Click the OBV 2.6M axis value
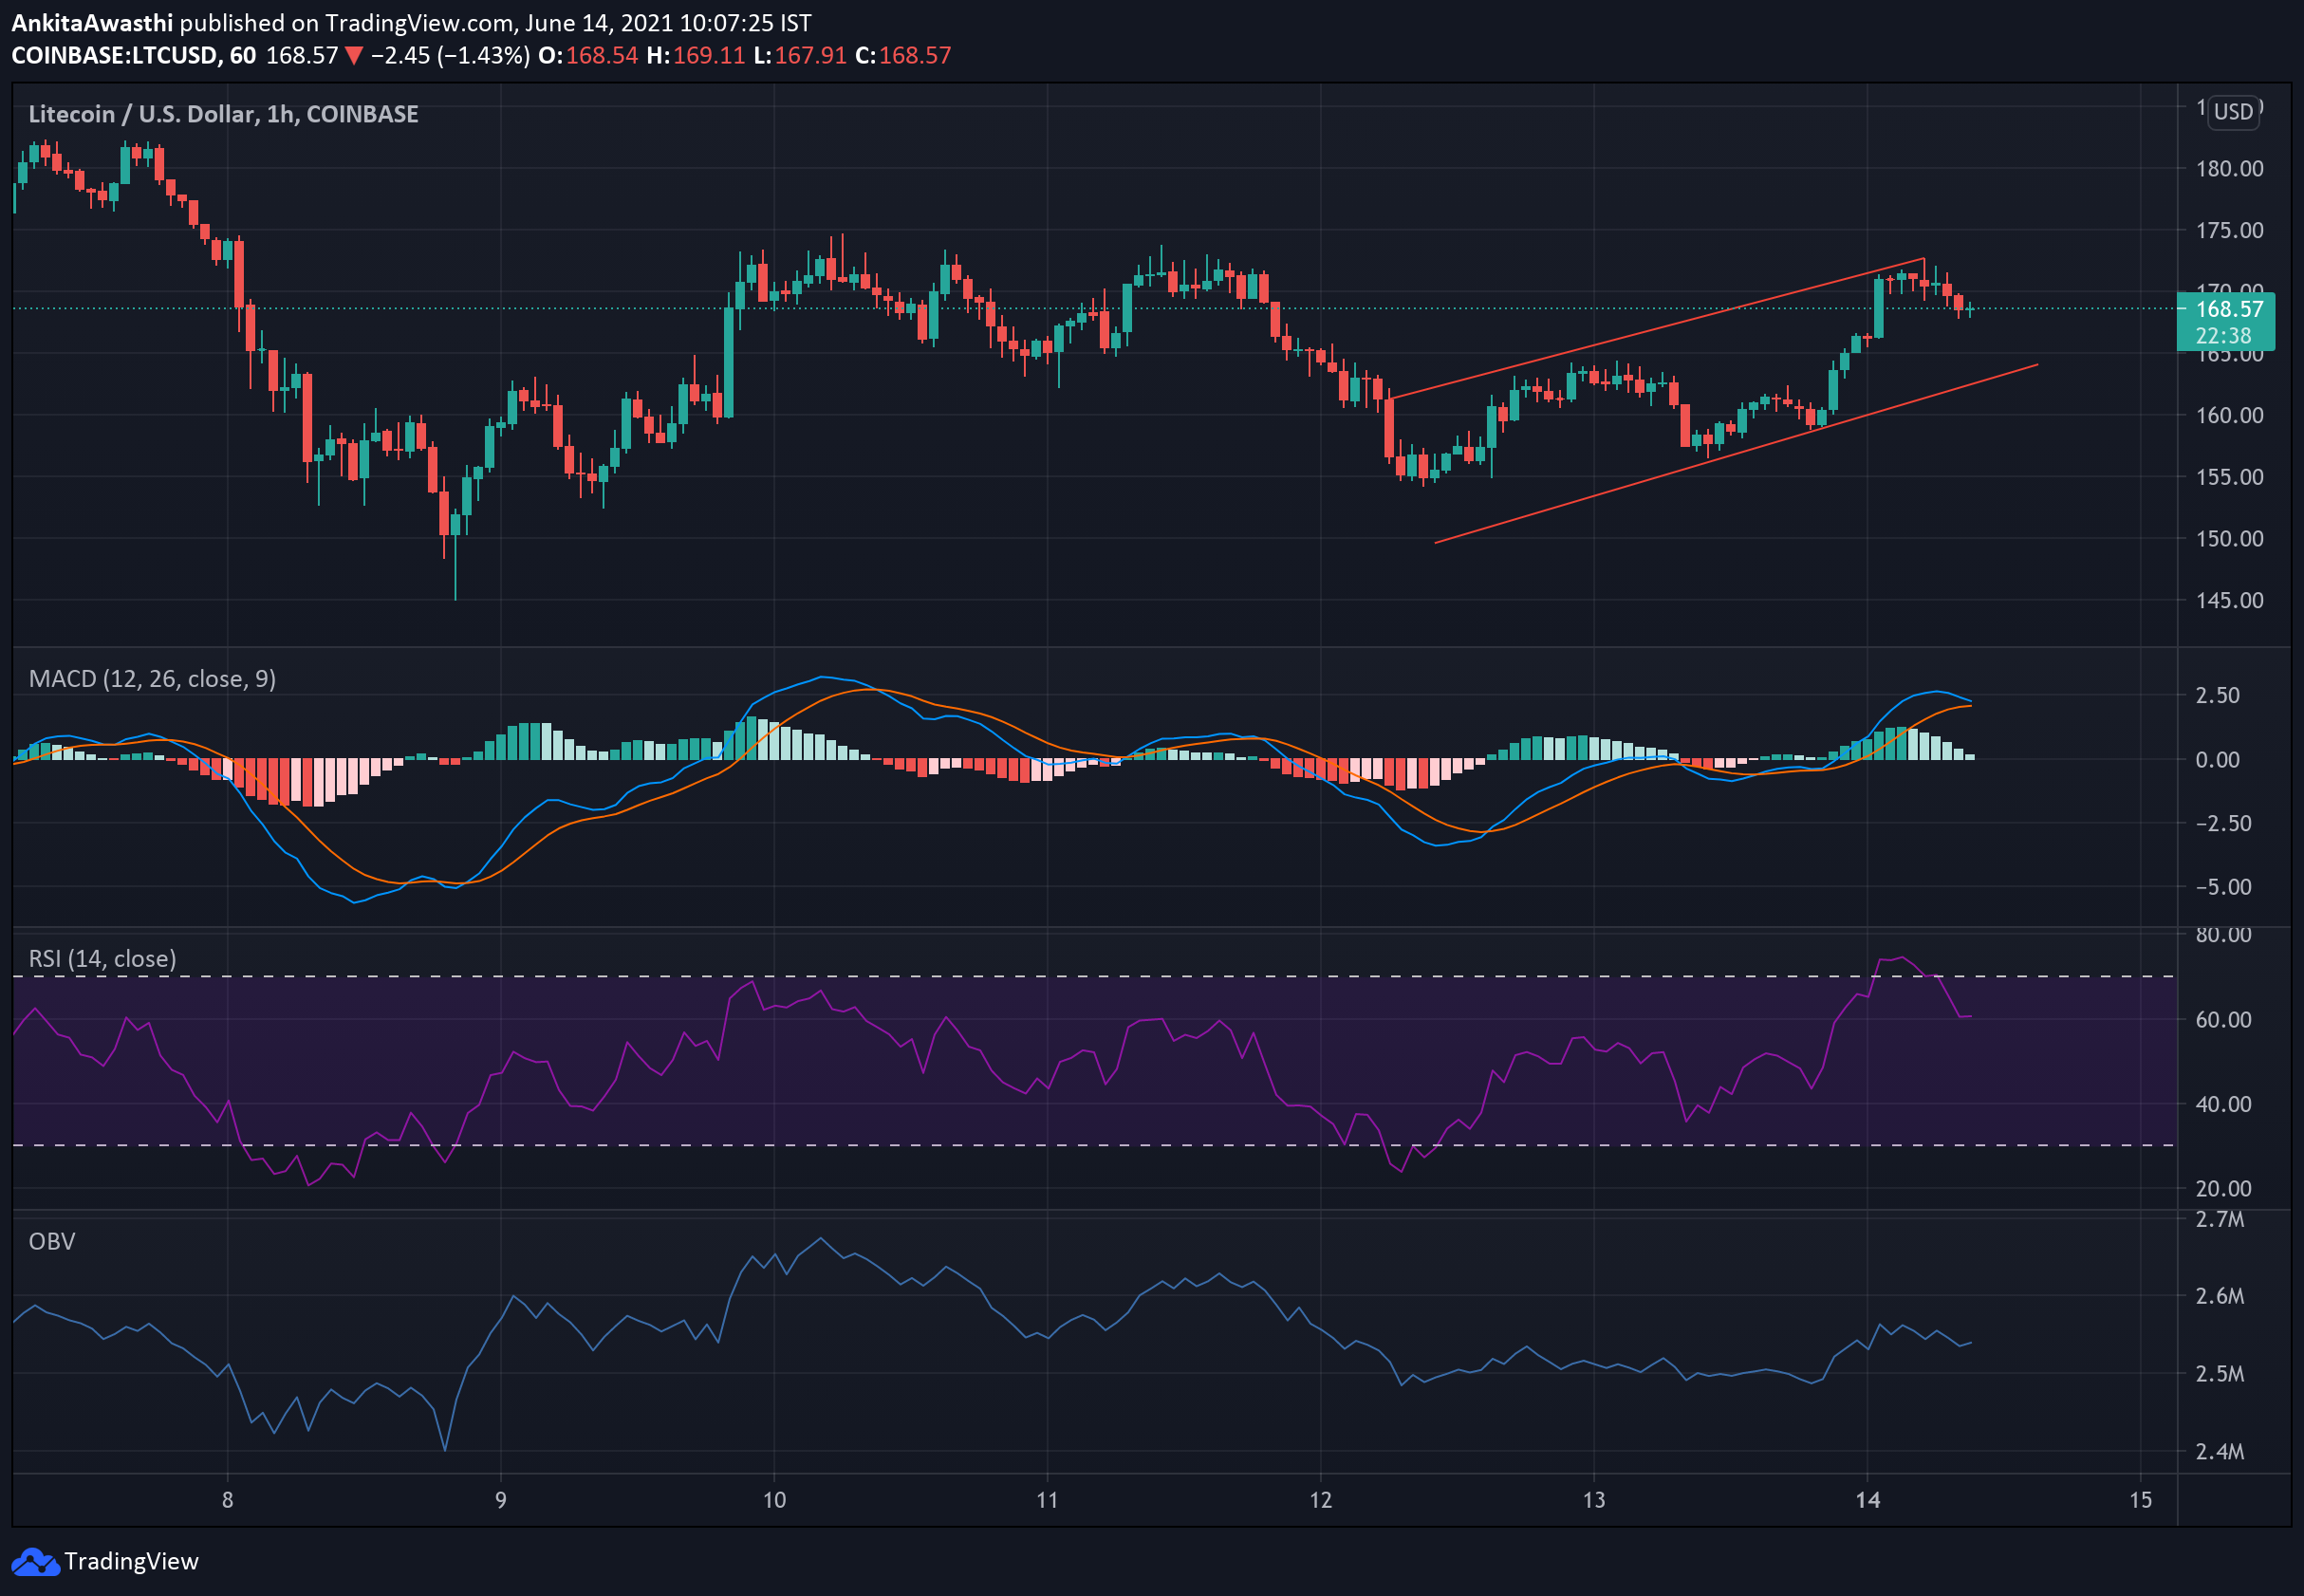Viewport: 2304px width, 1596px height. (x=2220, y=1296)
